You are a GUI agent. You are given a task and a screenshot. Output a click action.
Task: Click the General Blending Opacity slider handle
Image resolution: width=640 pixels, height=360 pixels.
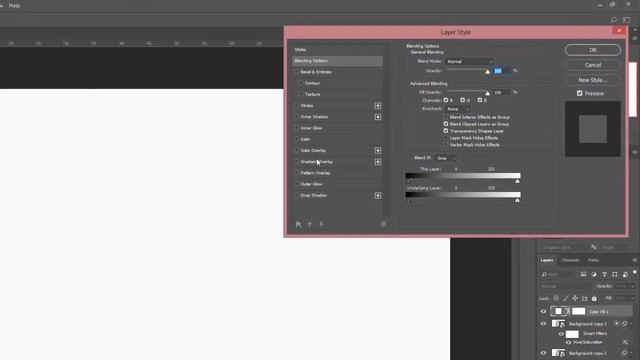487,72
